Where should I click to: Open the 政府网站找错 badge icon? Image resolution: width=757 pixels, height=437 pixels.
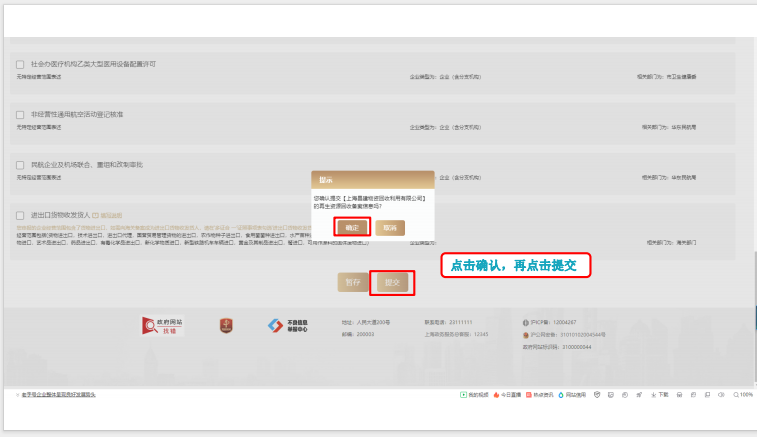[x=164, y=326]
